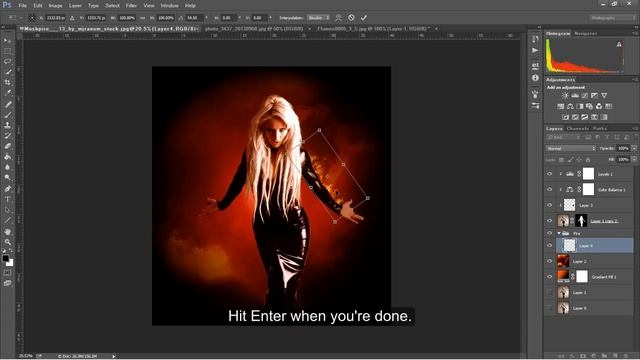Switch to the Flames0009 document tab

click(x=373, y=29)
